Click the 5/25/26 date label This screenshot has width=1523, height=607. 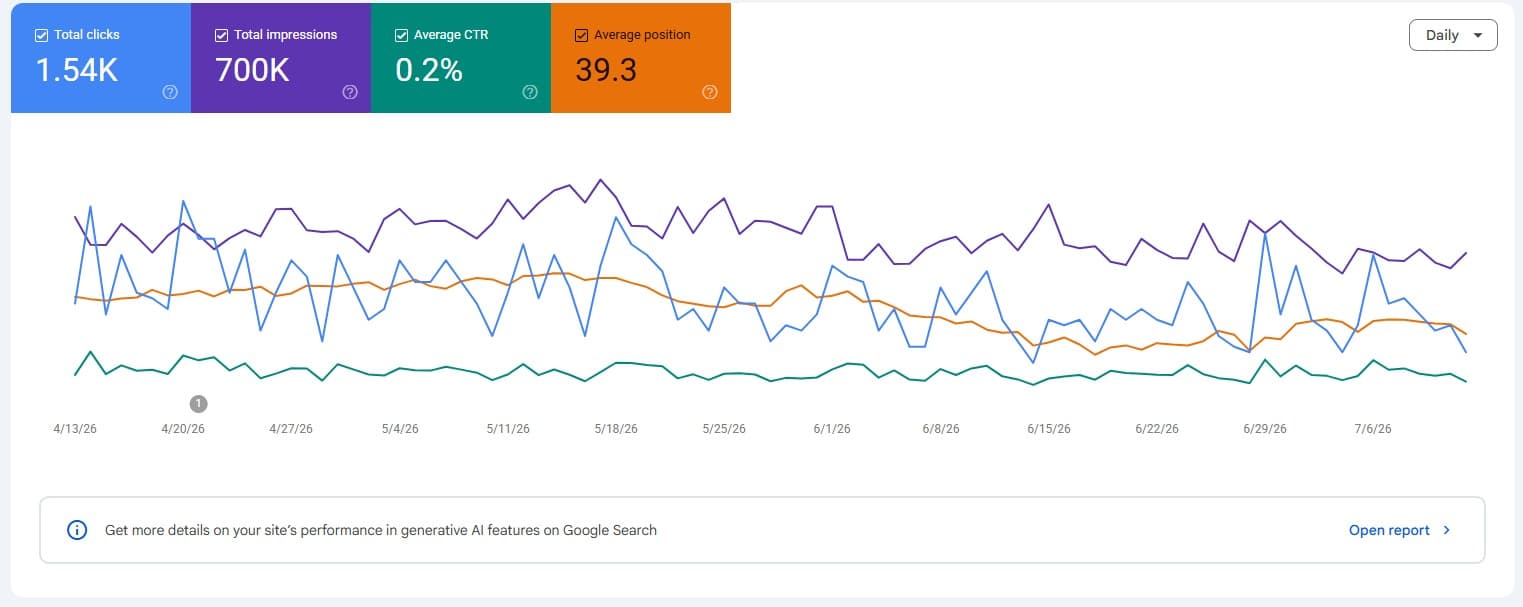pyautogui.click(x=724, y=429)
